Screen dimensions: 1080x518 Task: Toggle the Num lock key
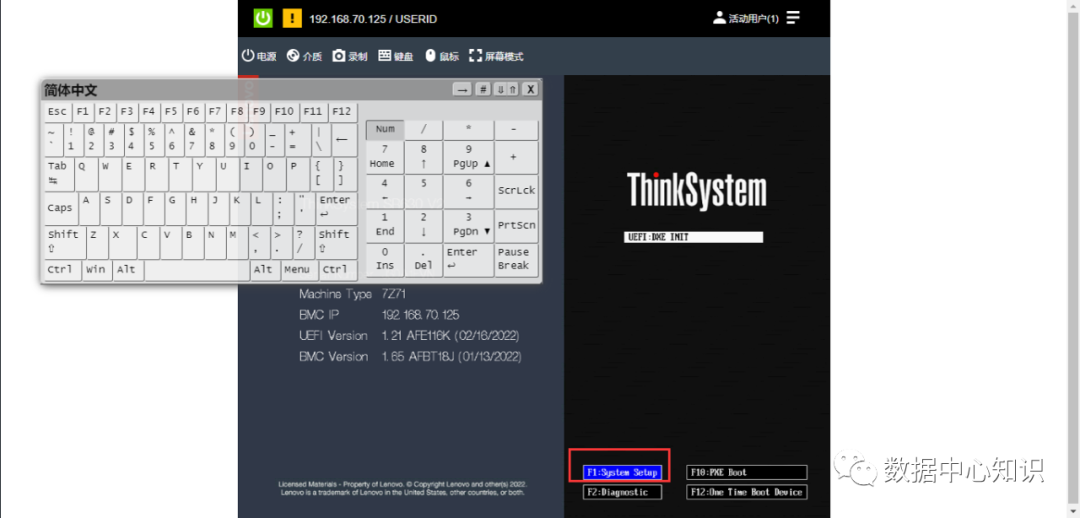click(x=385, y=130)
